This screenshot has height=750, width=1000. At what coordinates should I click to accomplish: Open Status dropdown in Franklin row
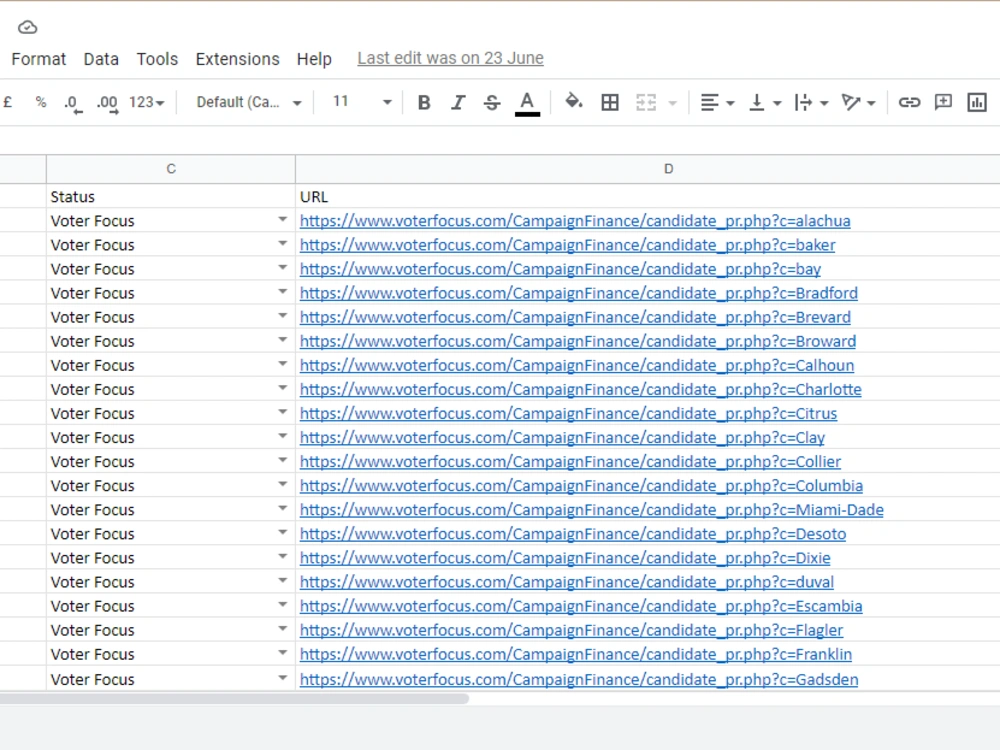[283, 652]
